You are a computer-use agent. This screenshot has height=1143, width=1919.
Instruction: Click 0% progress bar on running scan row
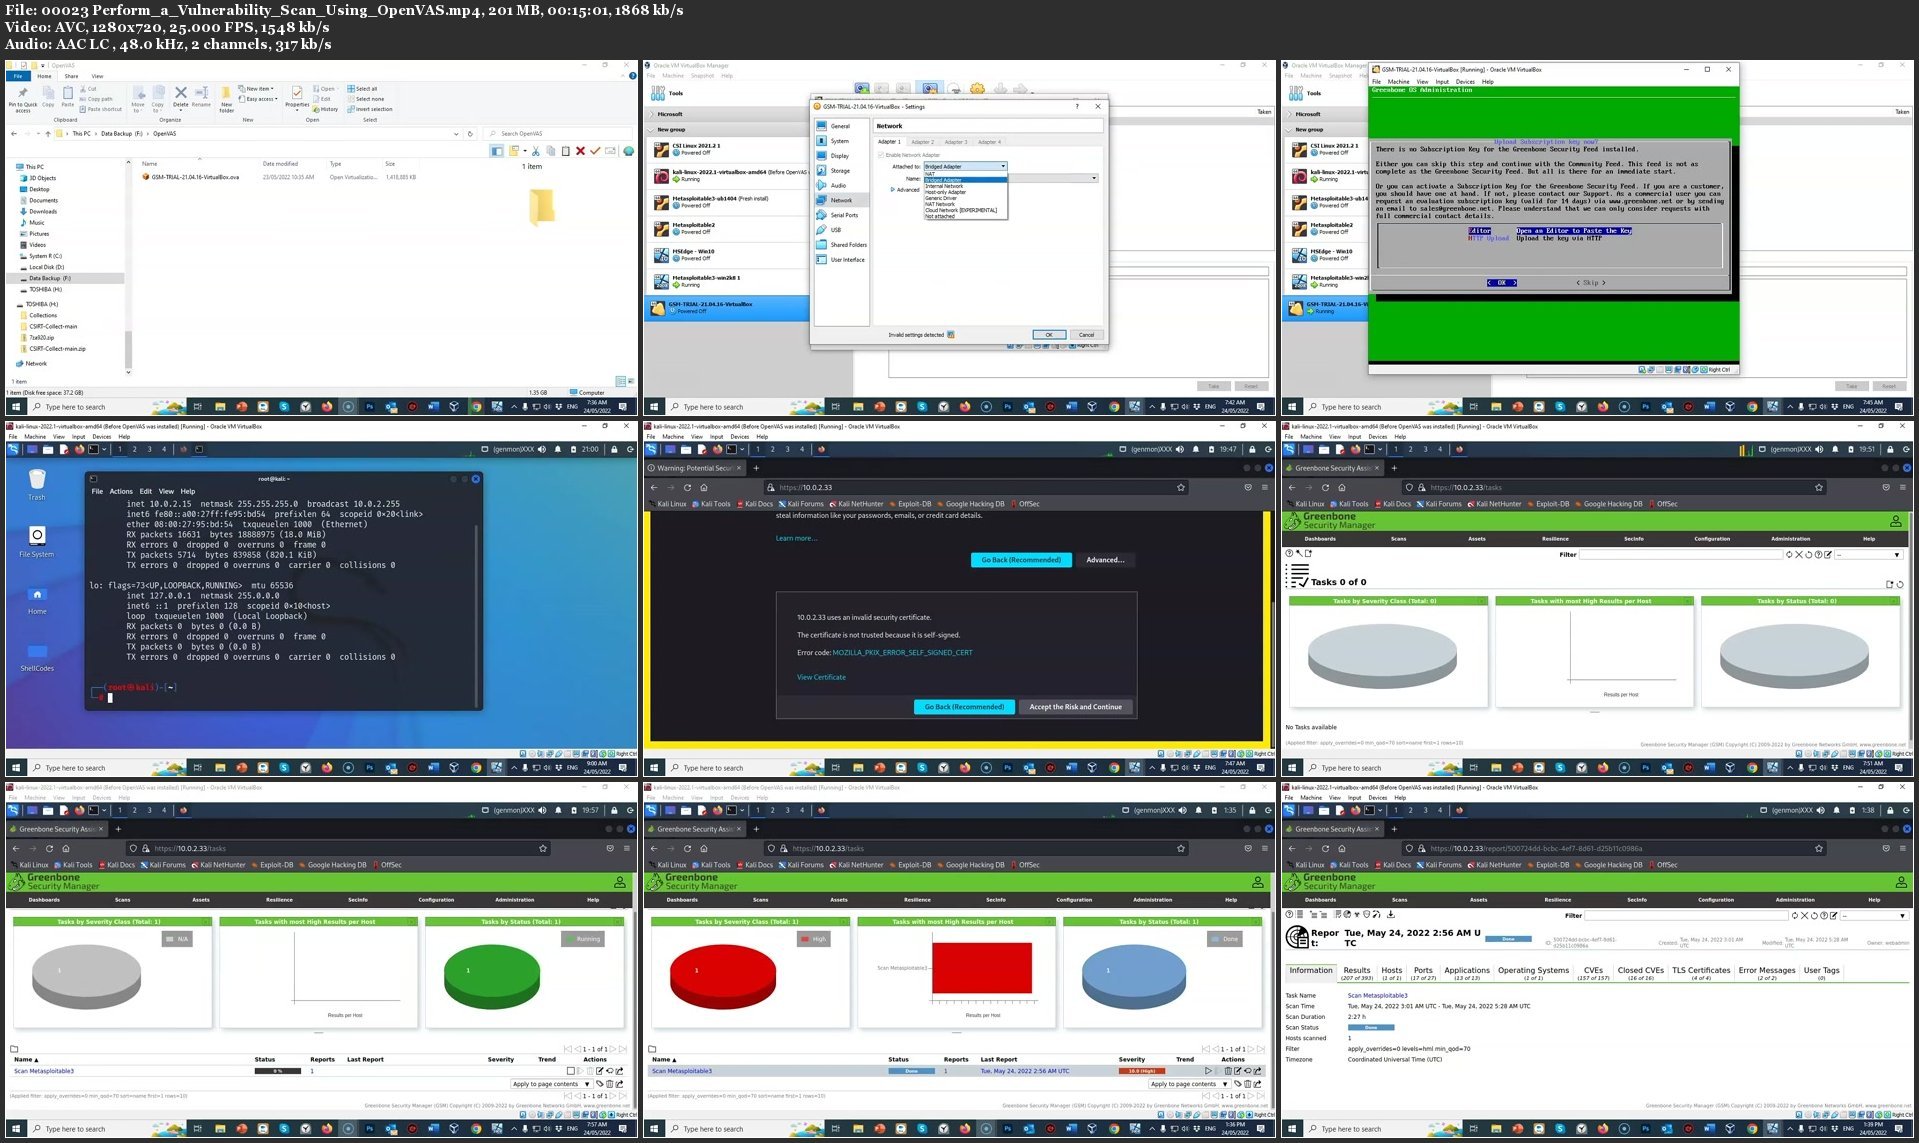tap(277, 1071)
